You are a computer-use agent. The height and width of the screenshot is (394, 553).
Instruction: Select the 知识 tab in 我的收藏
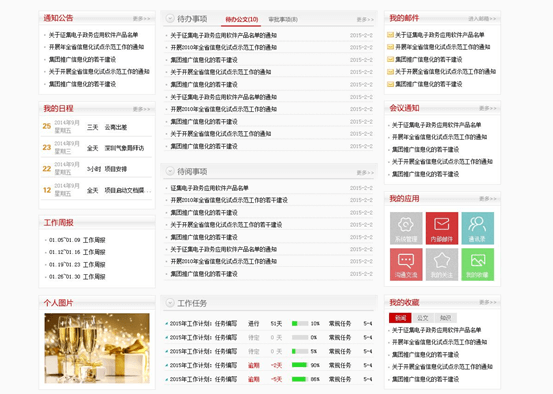[x=445, y=318]
